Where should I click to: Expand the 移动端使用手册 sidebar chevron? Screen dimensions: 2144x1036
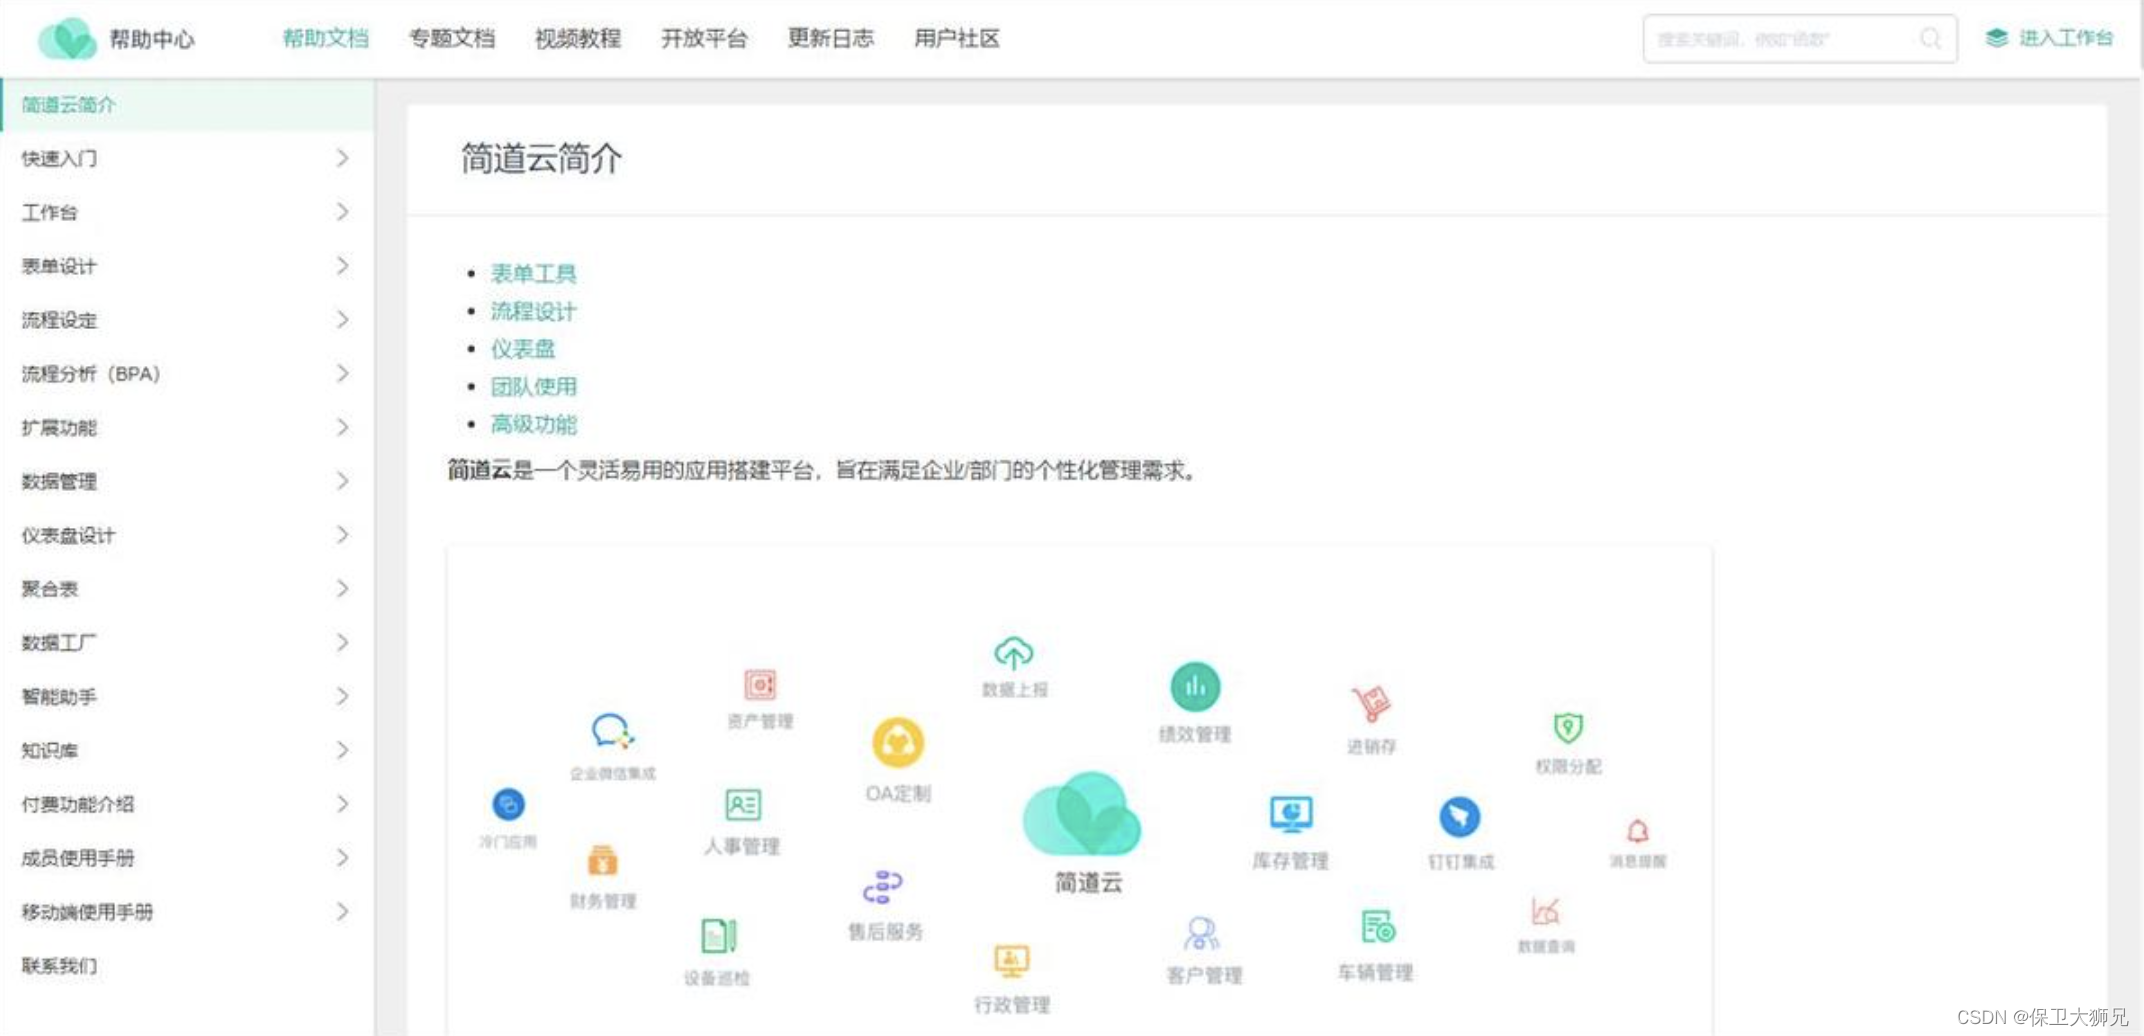(342, 912)
